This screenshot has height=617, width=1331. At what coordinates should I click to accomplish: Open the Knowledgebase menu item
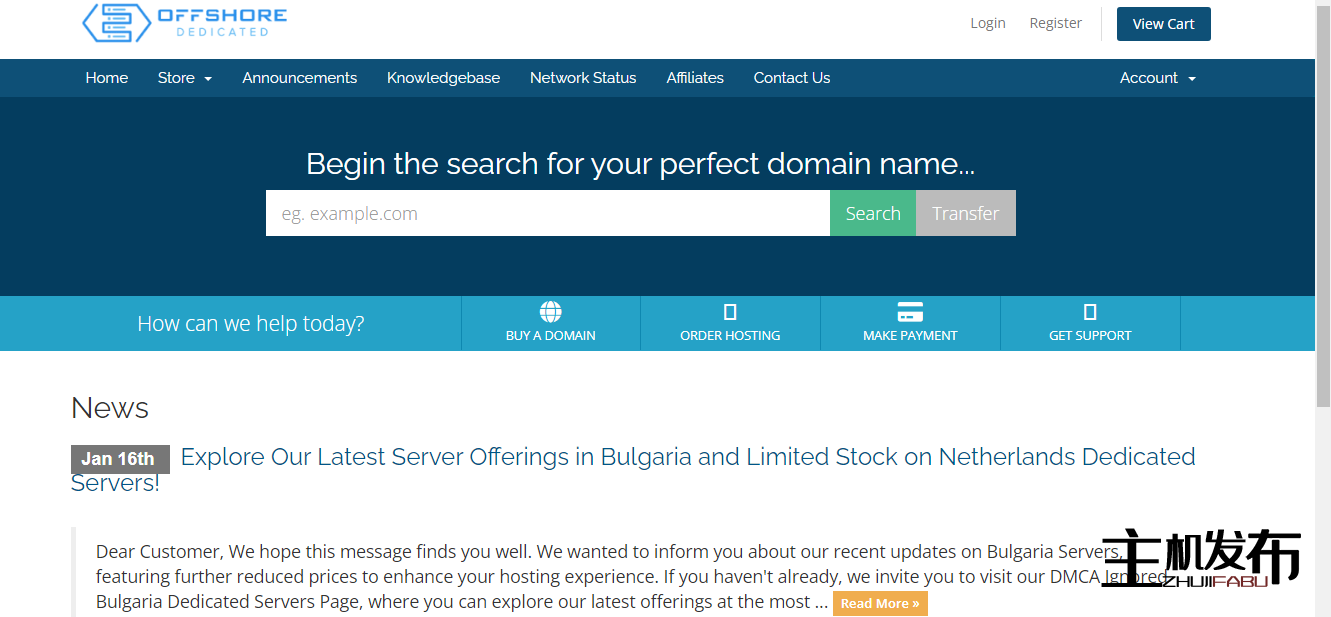(443, 78)
